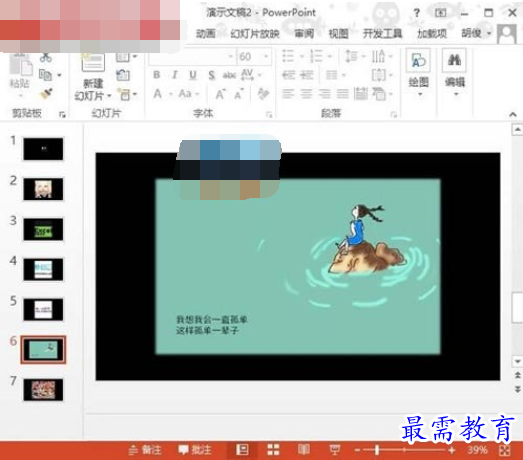Align text to the right
The height and width of the screenshot is (460, 523).
coord(324,94)
